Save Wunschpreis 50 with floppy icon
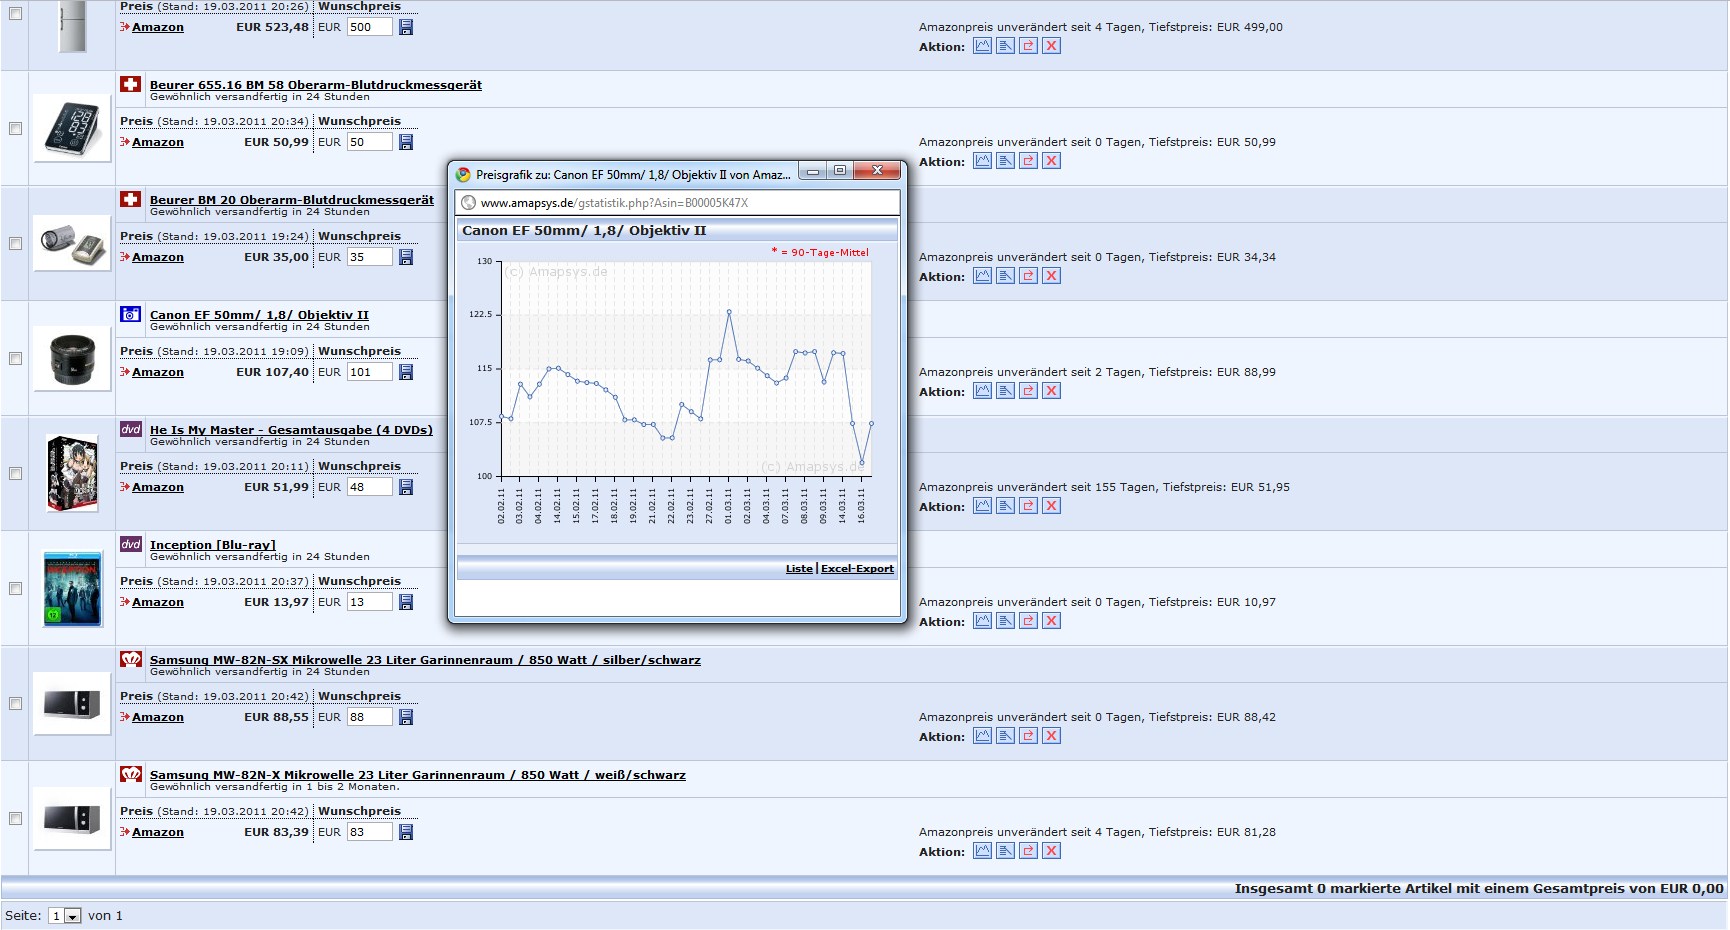The width and height of the screenshot is (1730, 930). [406, 142]
